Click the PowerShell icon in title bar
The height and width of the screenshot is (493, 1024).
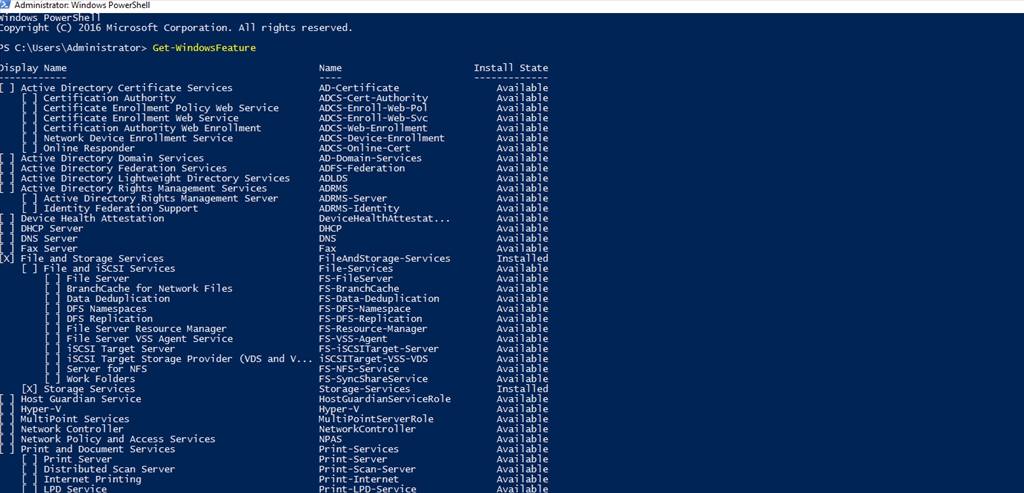(x=5, y=5)
